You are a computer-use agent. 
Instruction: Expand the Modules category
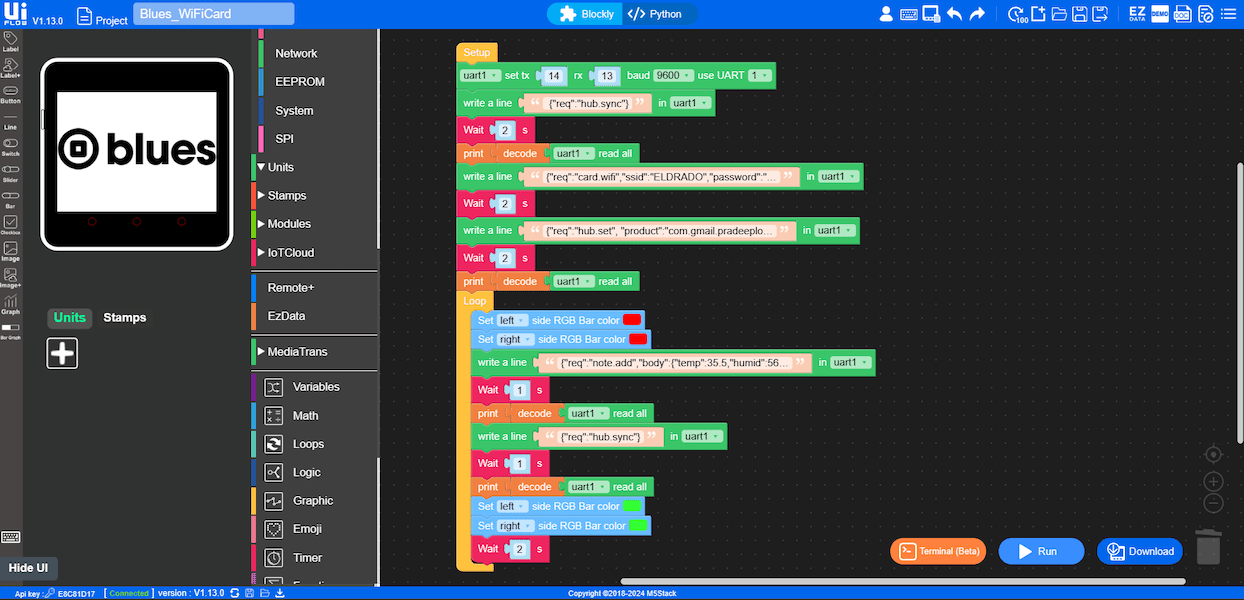(x=284, y=223)
